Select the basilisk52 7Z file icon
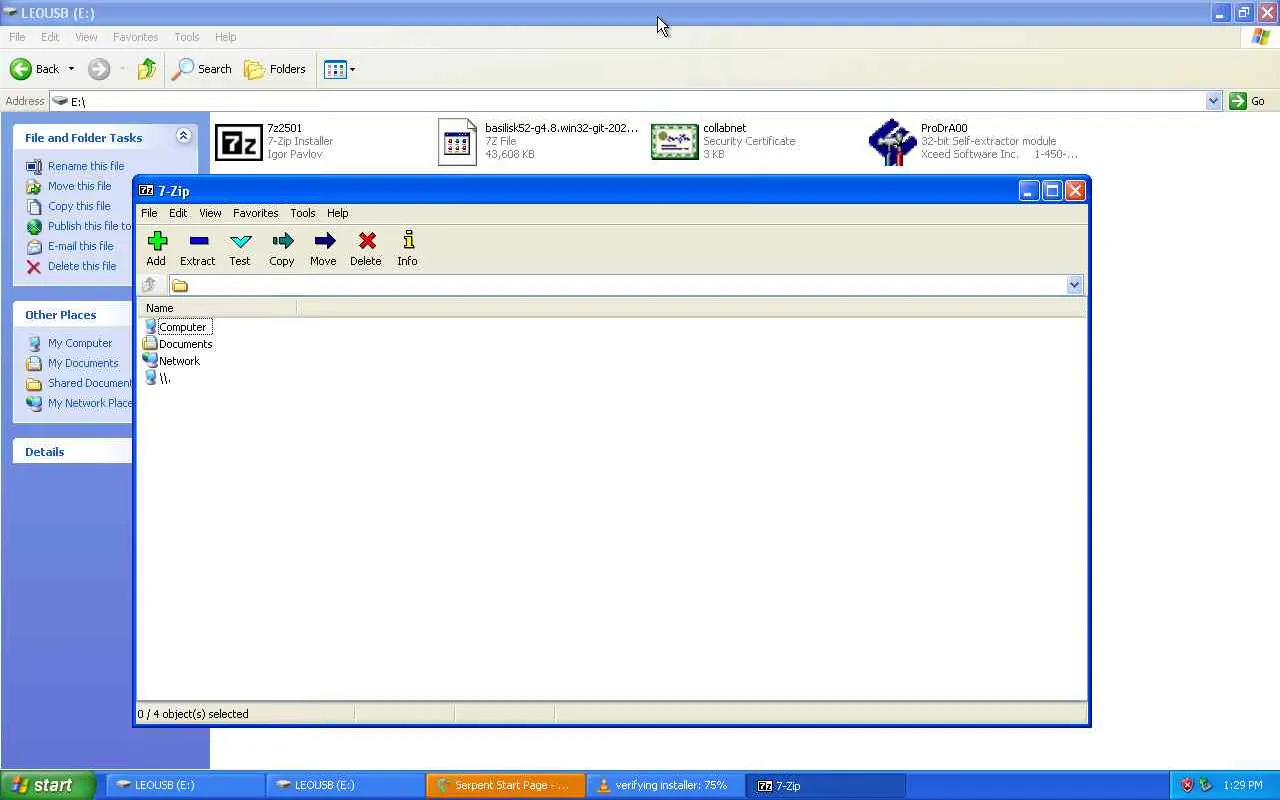Screen dimensions: 1280x800 pyautogui.click(x=457, y=141)
